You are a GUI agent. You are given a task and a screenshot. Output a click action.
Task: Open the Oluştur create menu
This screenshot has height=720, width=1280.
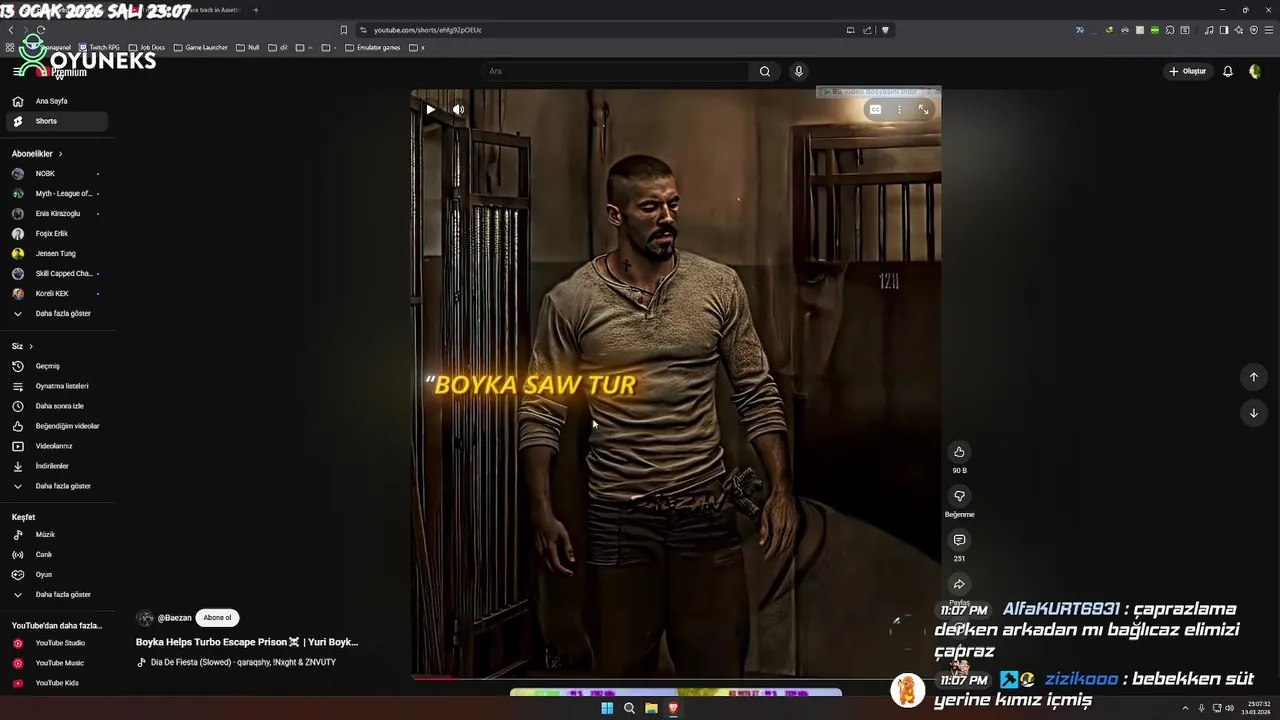[1188, 71]
